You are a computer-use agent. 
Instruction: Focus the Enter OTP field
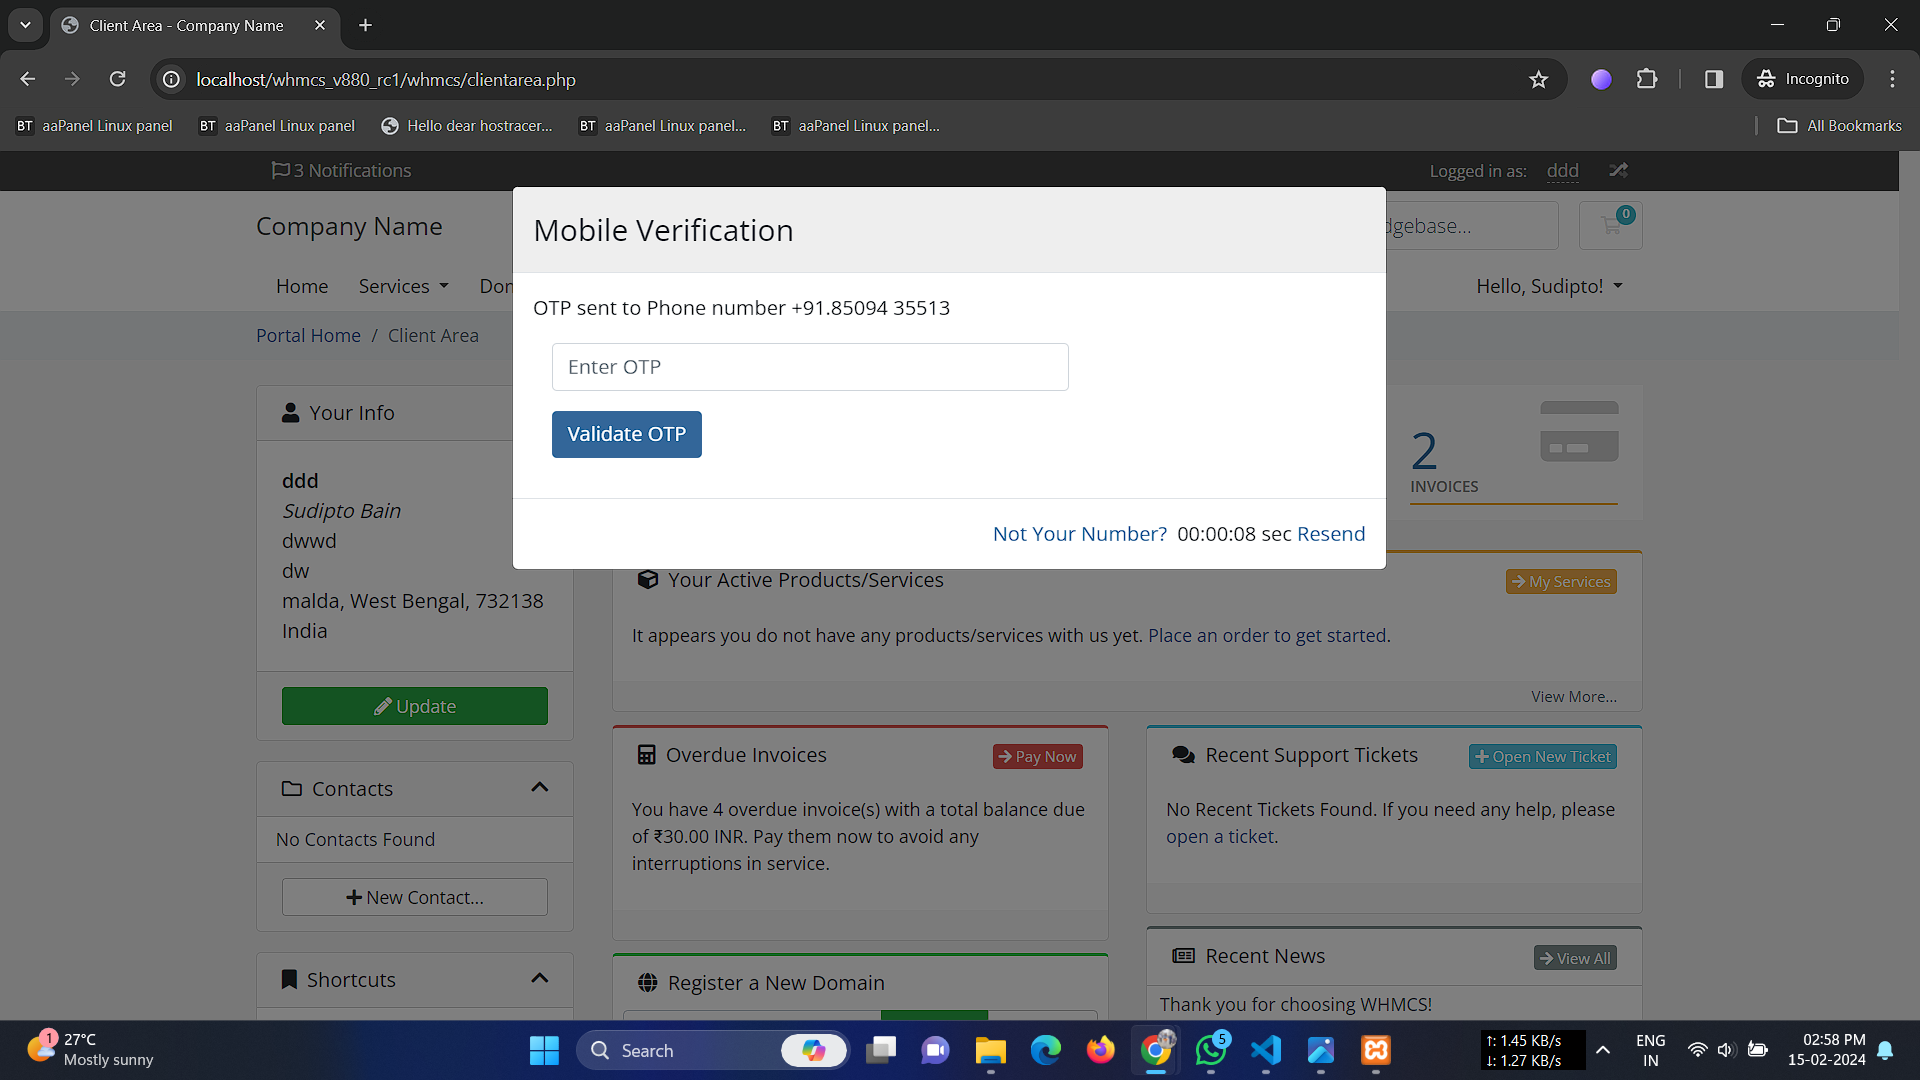click(809, 367)
